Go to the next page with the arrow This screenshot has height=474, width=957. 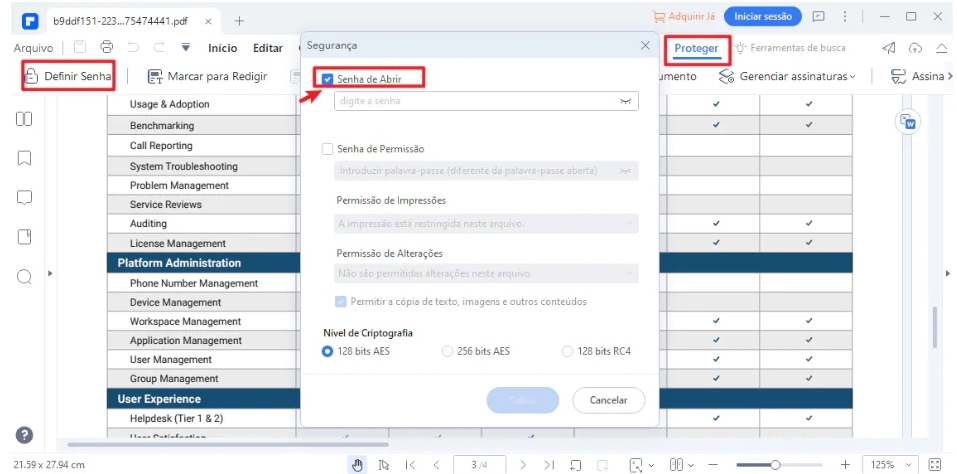[522, 464]
